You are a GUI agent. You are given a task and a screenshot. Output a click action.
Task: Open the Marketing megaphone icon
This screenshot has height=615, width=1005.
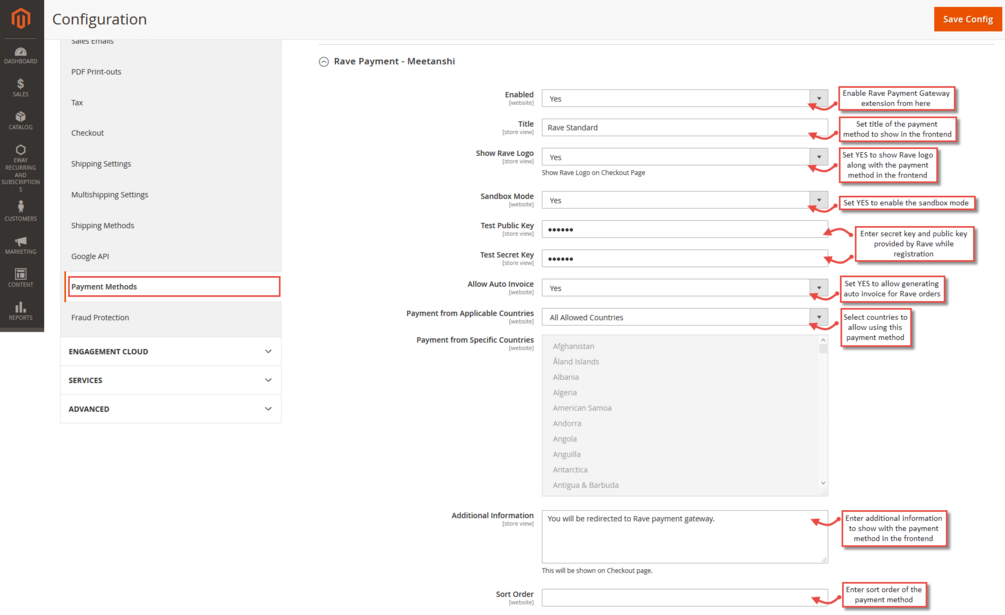21,245
